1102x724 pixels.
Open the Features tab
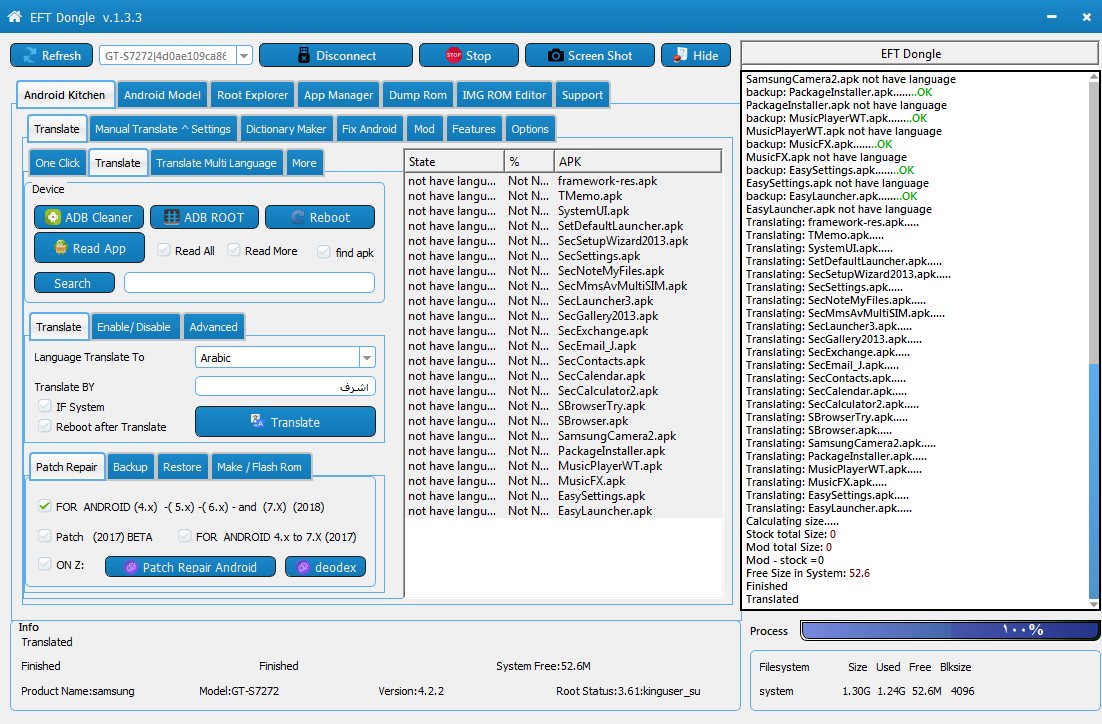pyautogui.click(x=474, y=129)
